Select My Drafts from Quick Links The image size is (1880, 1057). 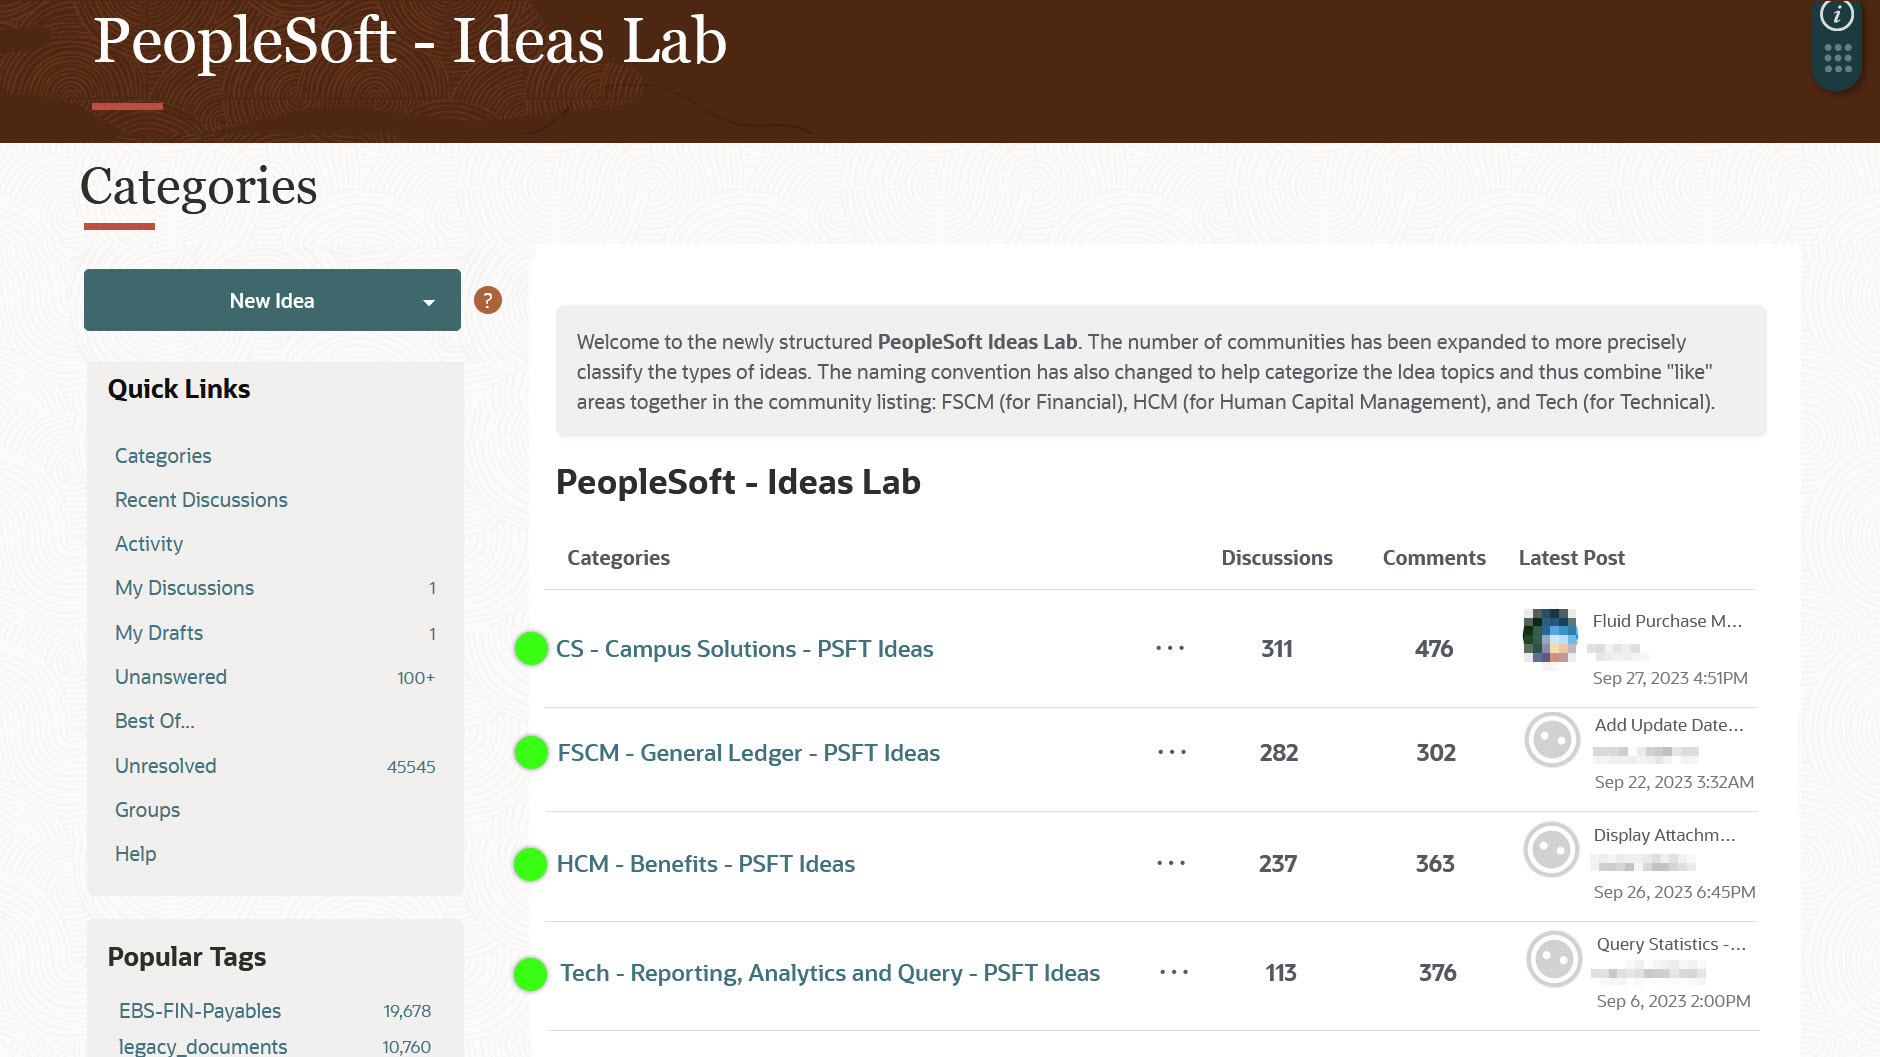pos(157,632)
